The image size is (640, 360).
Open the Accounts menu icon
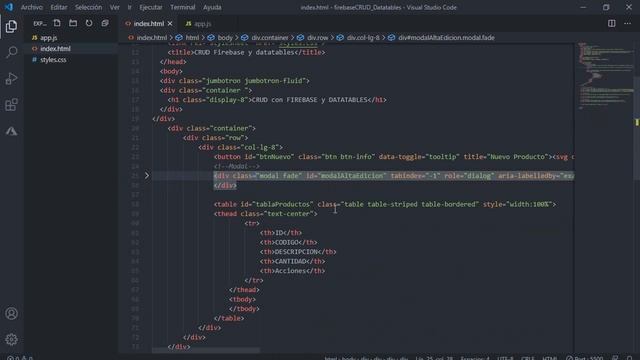tap(11, 313)
